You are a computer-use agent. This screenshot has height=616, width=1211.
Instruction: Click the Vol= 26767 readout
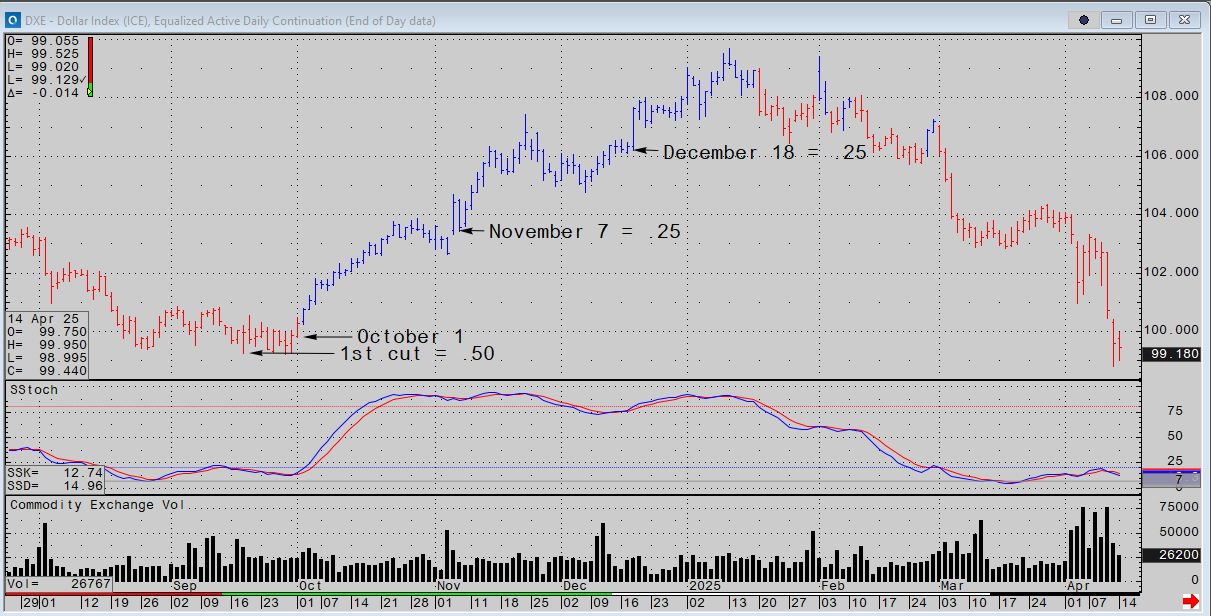point(59,582)
